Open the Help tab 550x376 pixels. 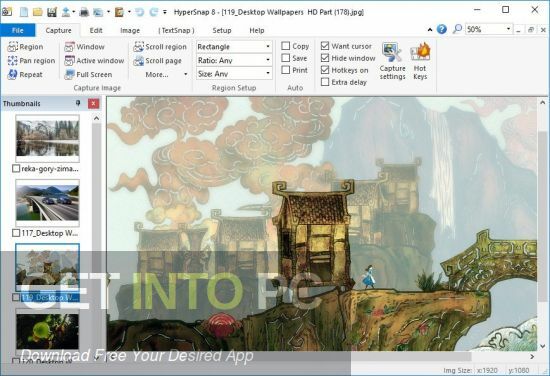257,31
